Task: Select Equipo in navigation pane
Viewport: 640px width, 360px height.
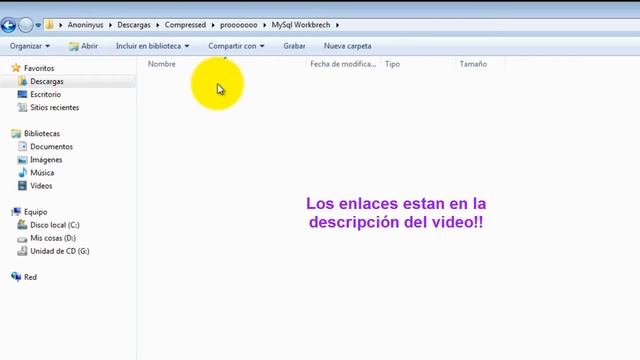Action: pyautogui.click(x=36, y=212)
